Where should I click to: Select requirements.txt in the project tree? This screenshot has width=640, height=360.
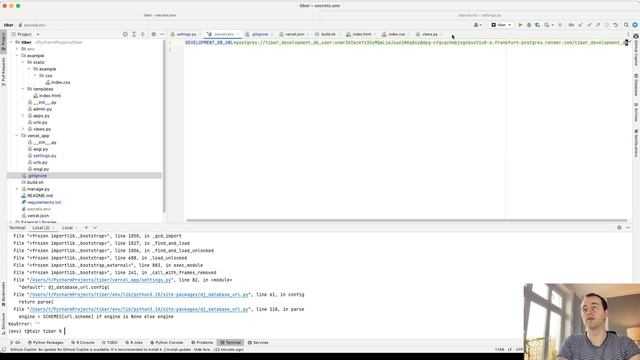(x=44, y=202)
